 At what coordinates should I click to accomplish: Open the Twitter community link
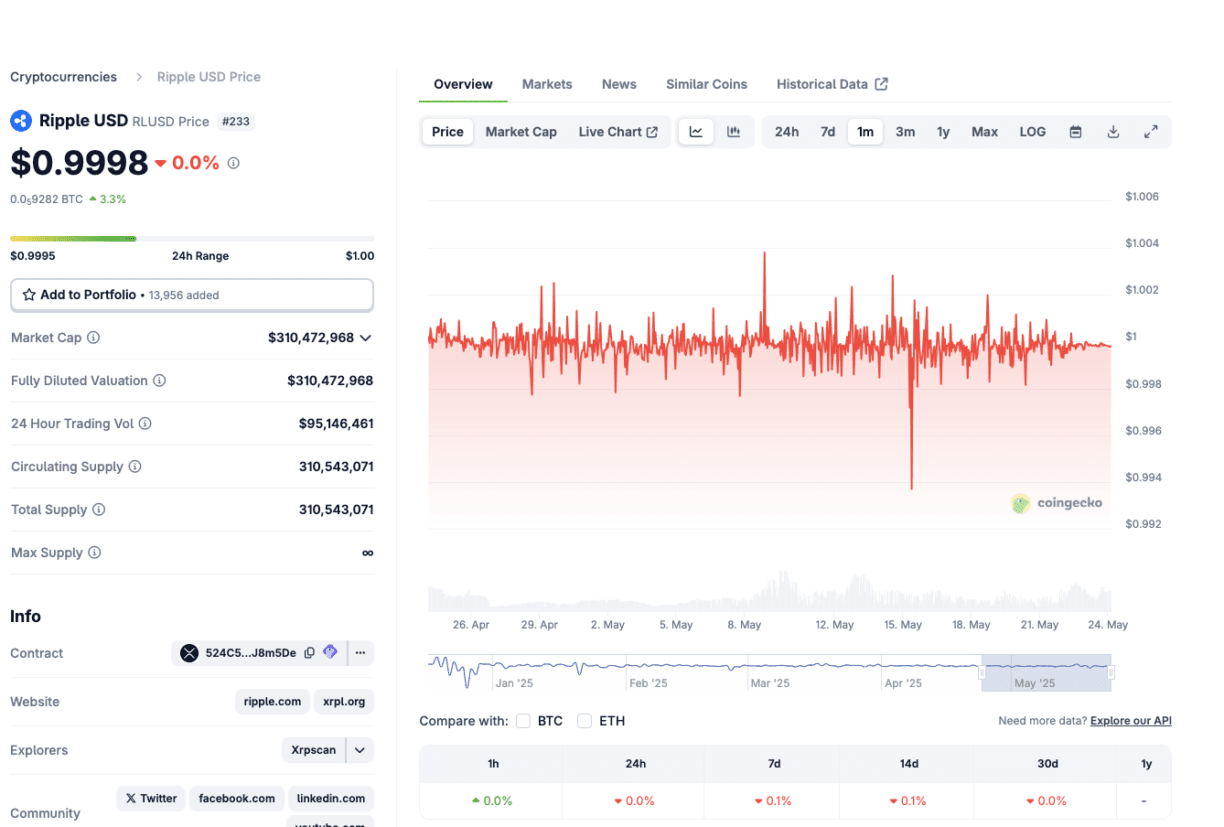(x=151, y=798)
